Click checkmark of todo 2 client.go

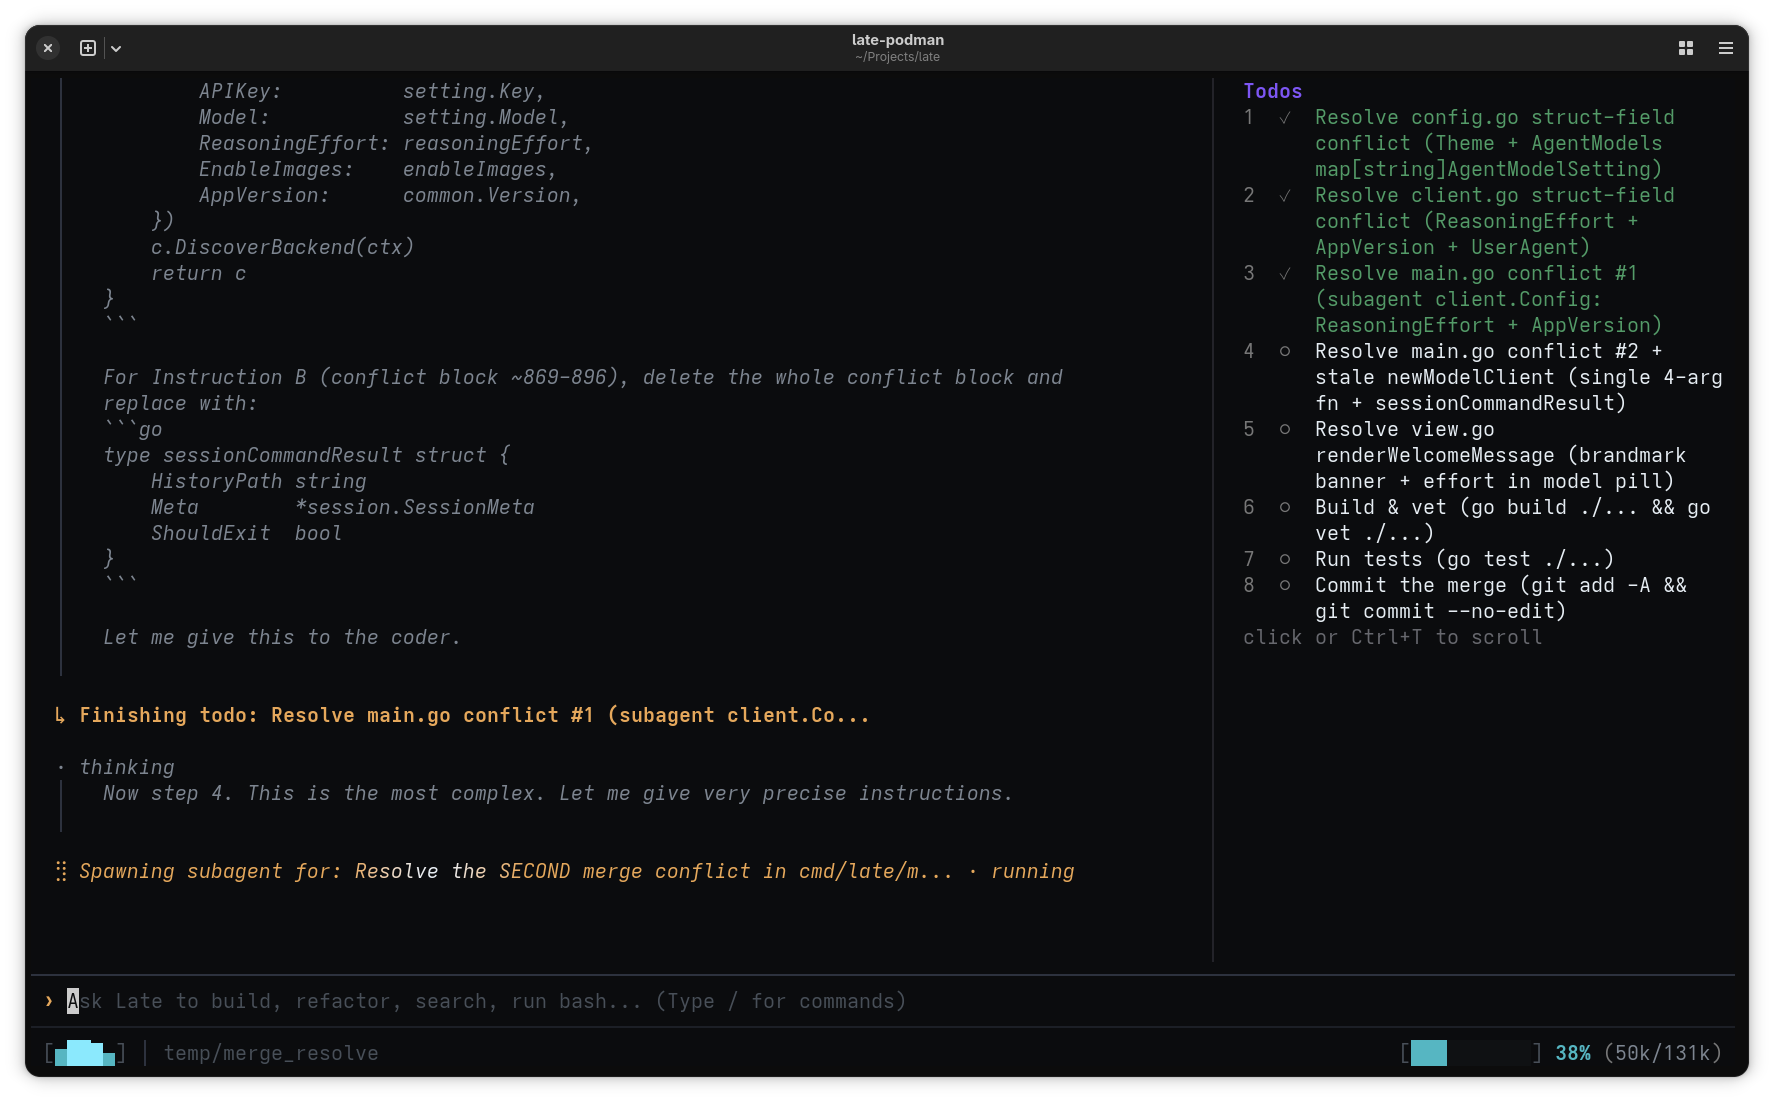pyautogui.click(x=1285, y=195)
